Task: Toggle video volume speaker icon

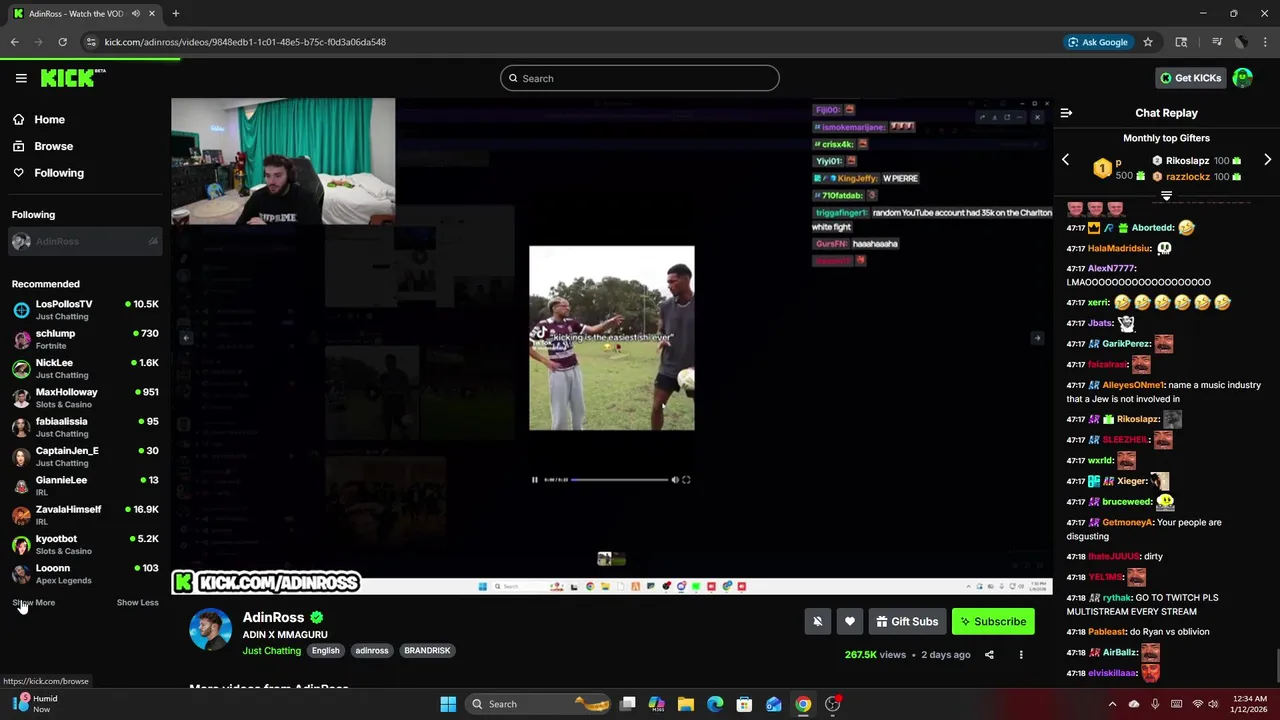Action: pos(675,480)
